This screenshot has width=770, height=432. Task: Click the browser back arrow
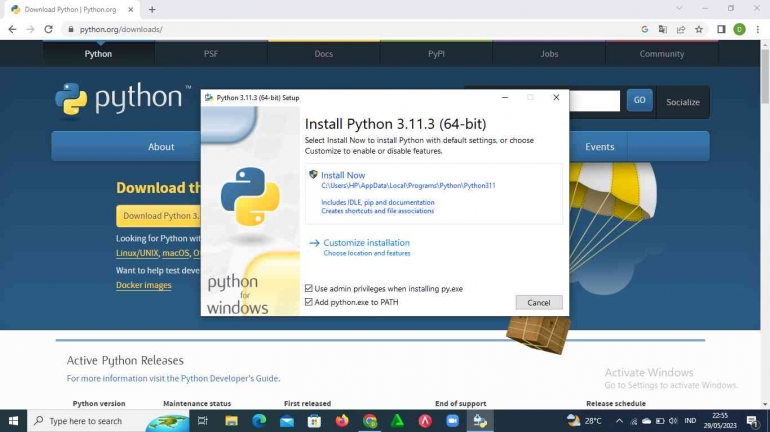pyautogui.click(x=12, y=29)
